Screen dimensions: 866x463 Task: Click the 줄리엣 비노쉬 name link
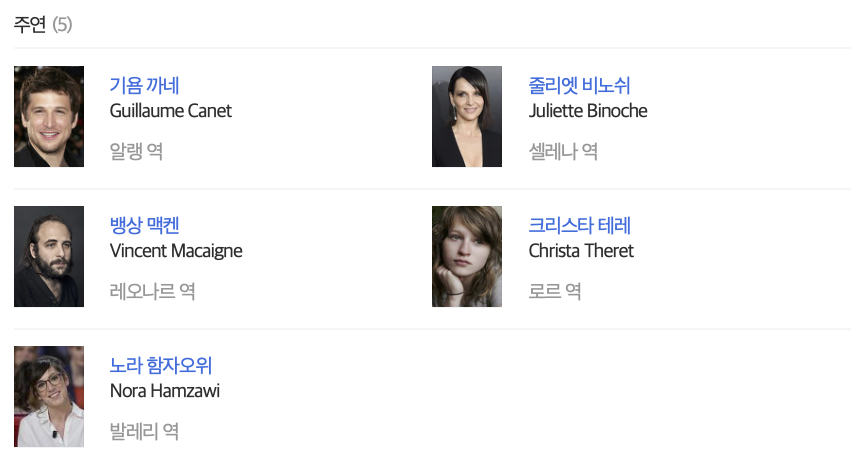(579, 86)
